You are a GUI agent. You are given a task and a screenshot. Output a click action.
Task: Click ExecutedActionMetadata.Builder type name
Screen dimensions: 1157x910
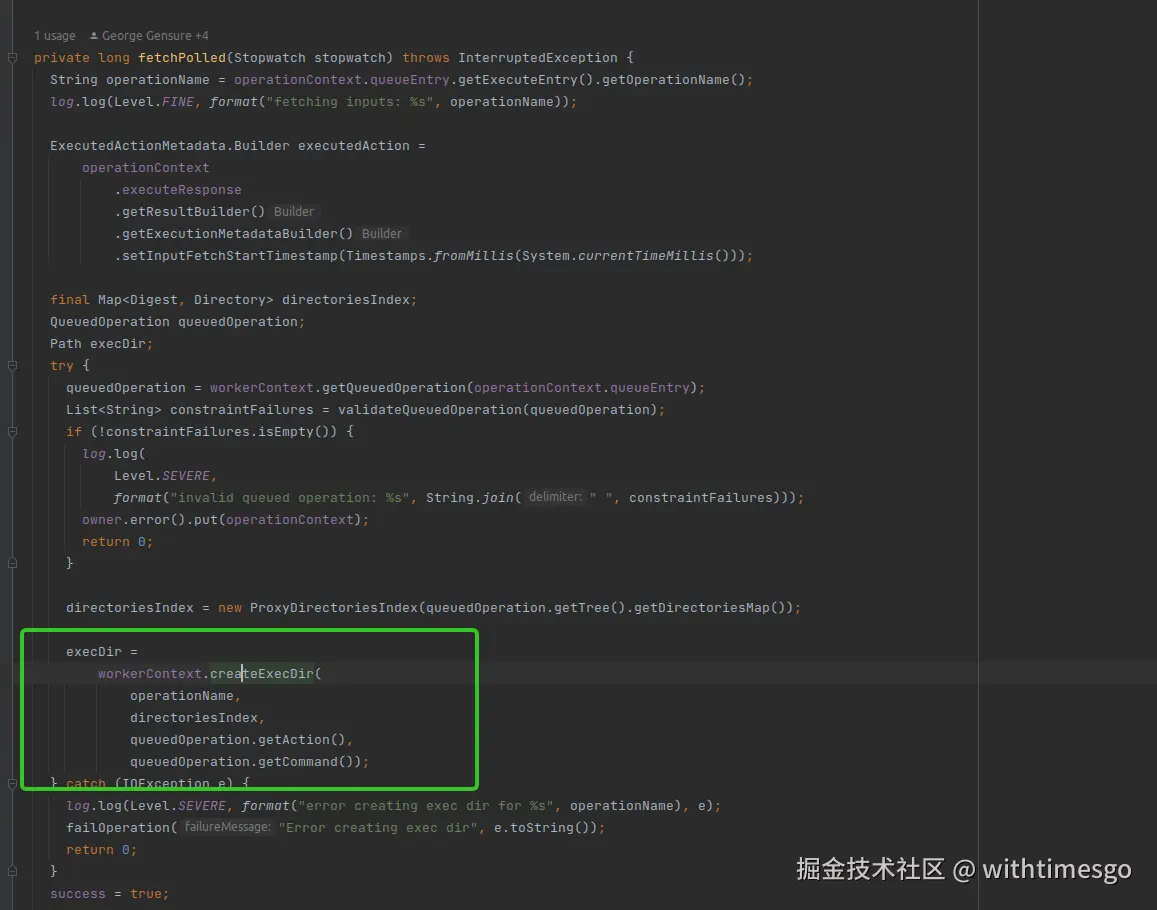[x=170, y=146]
